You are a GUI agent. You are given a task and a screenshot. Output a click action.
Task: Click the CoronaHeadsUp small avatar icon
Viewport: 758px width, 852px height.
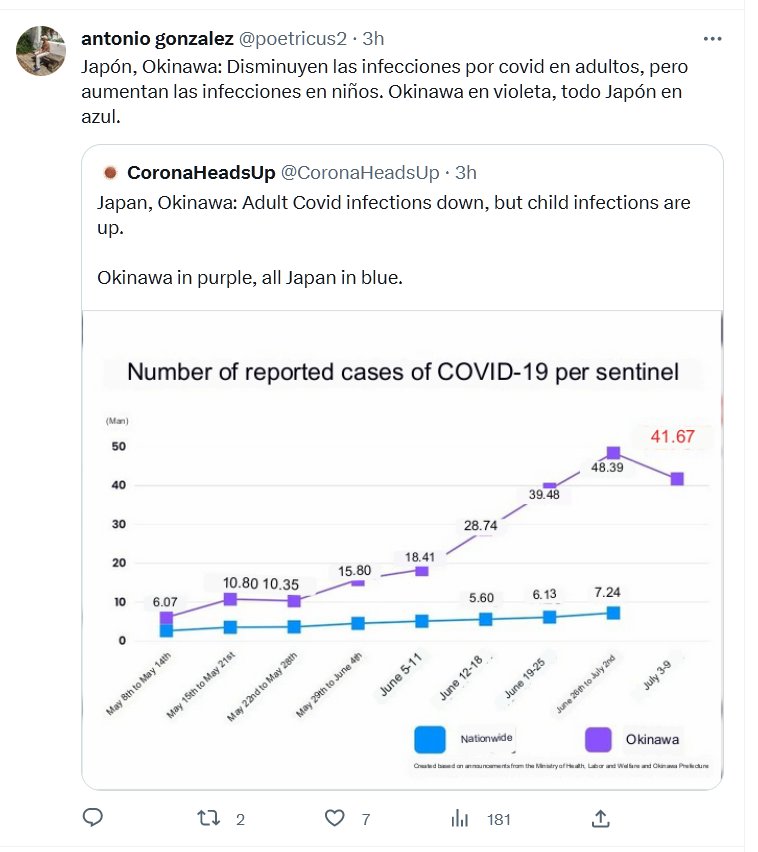click(110, 173)
